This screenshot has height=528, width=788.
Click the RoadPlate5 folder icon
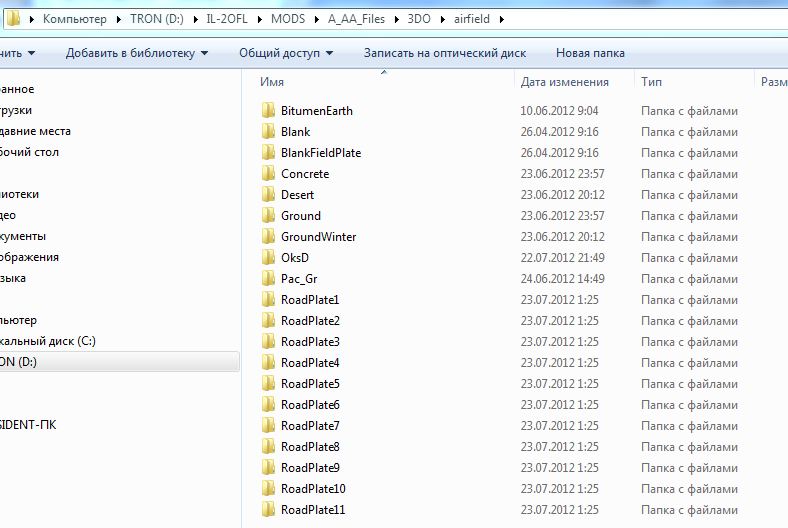pyautogui.click(x=268, y=383)
